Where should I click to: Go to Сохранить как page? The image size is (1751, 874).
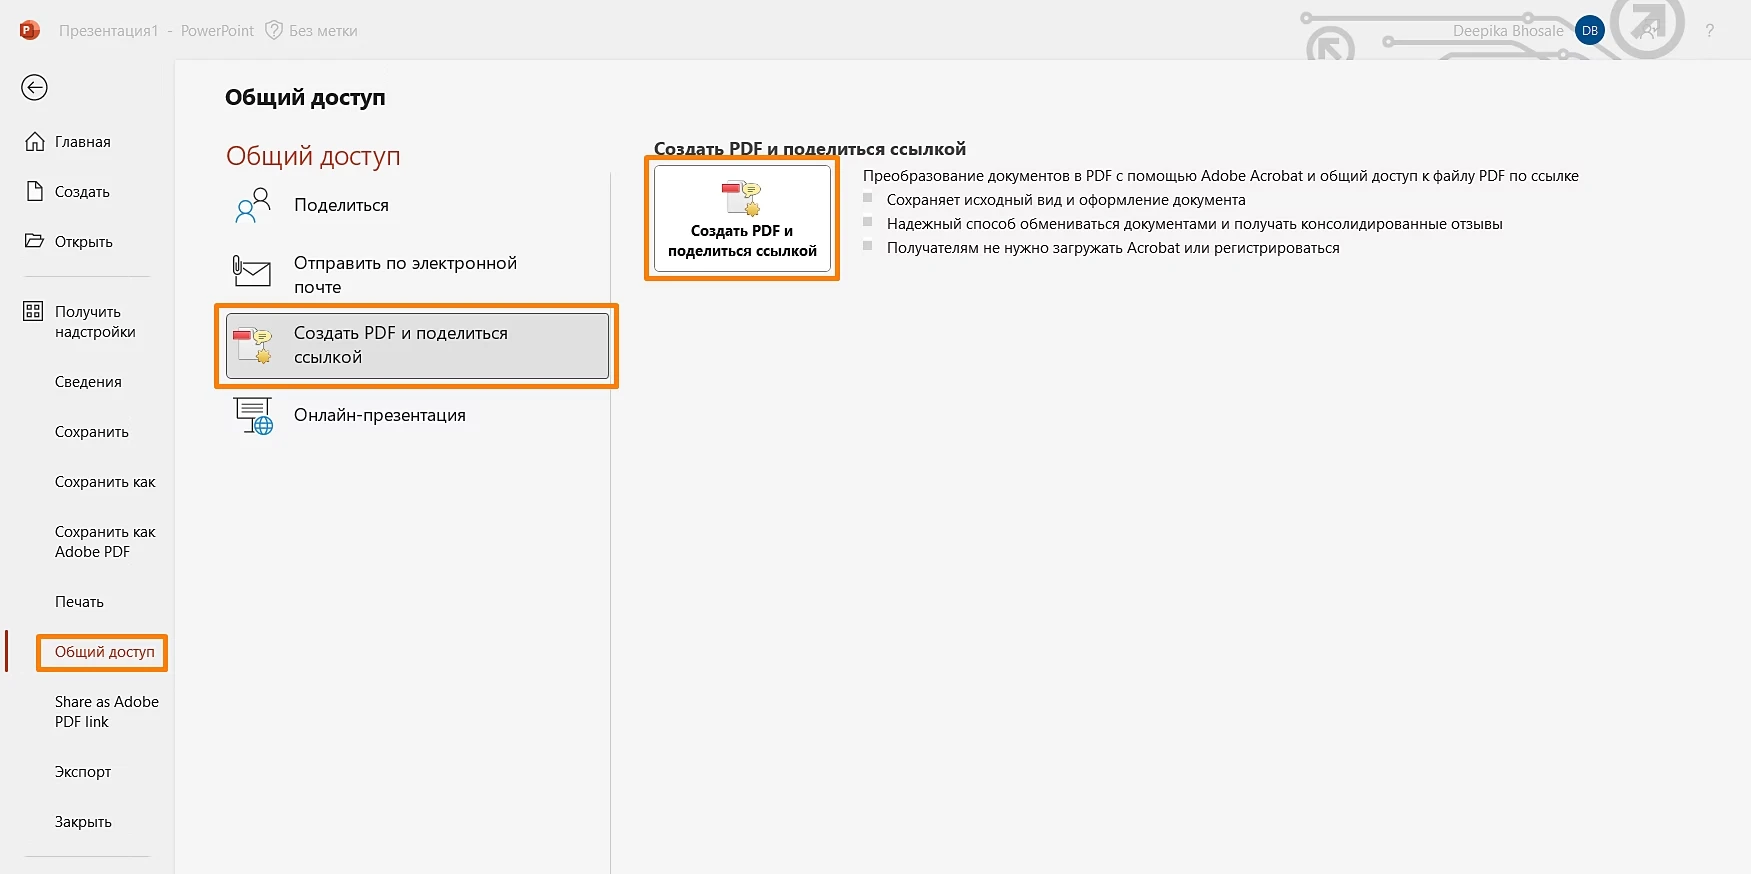(x=105, y=482)
